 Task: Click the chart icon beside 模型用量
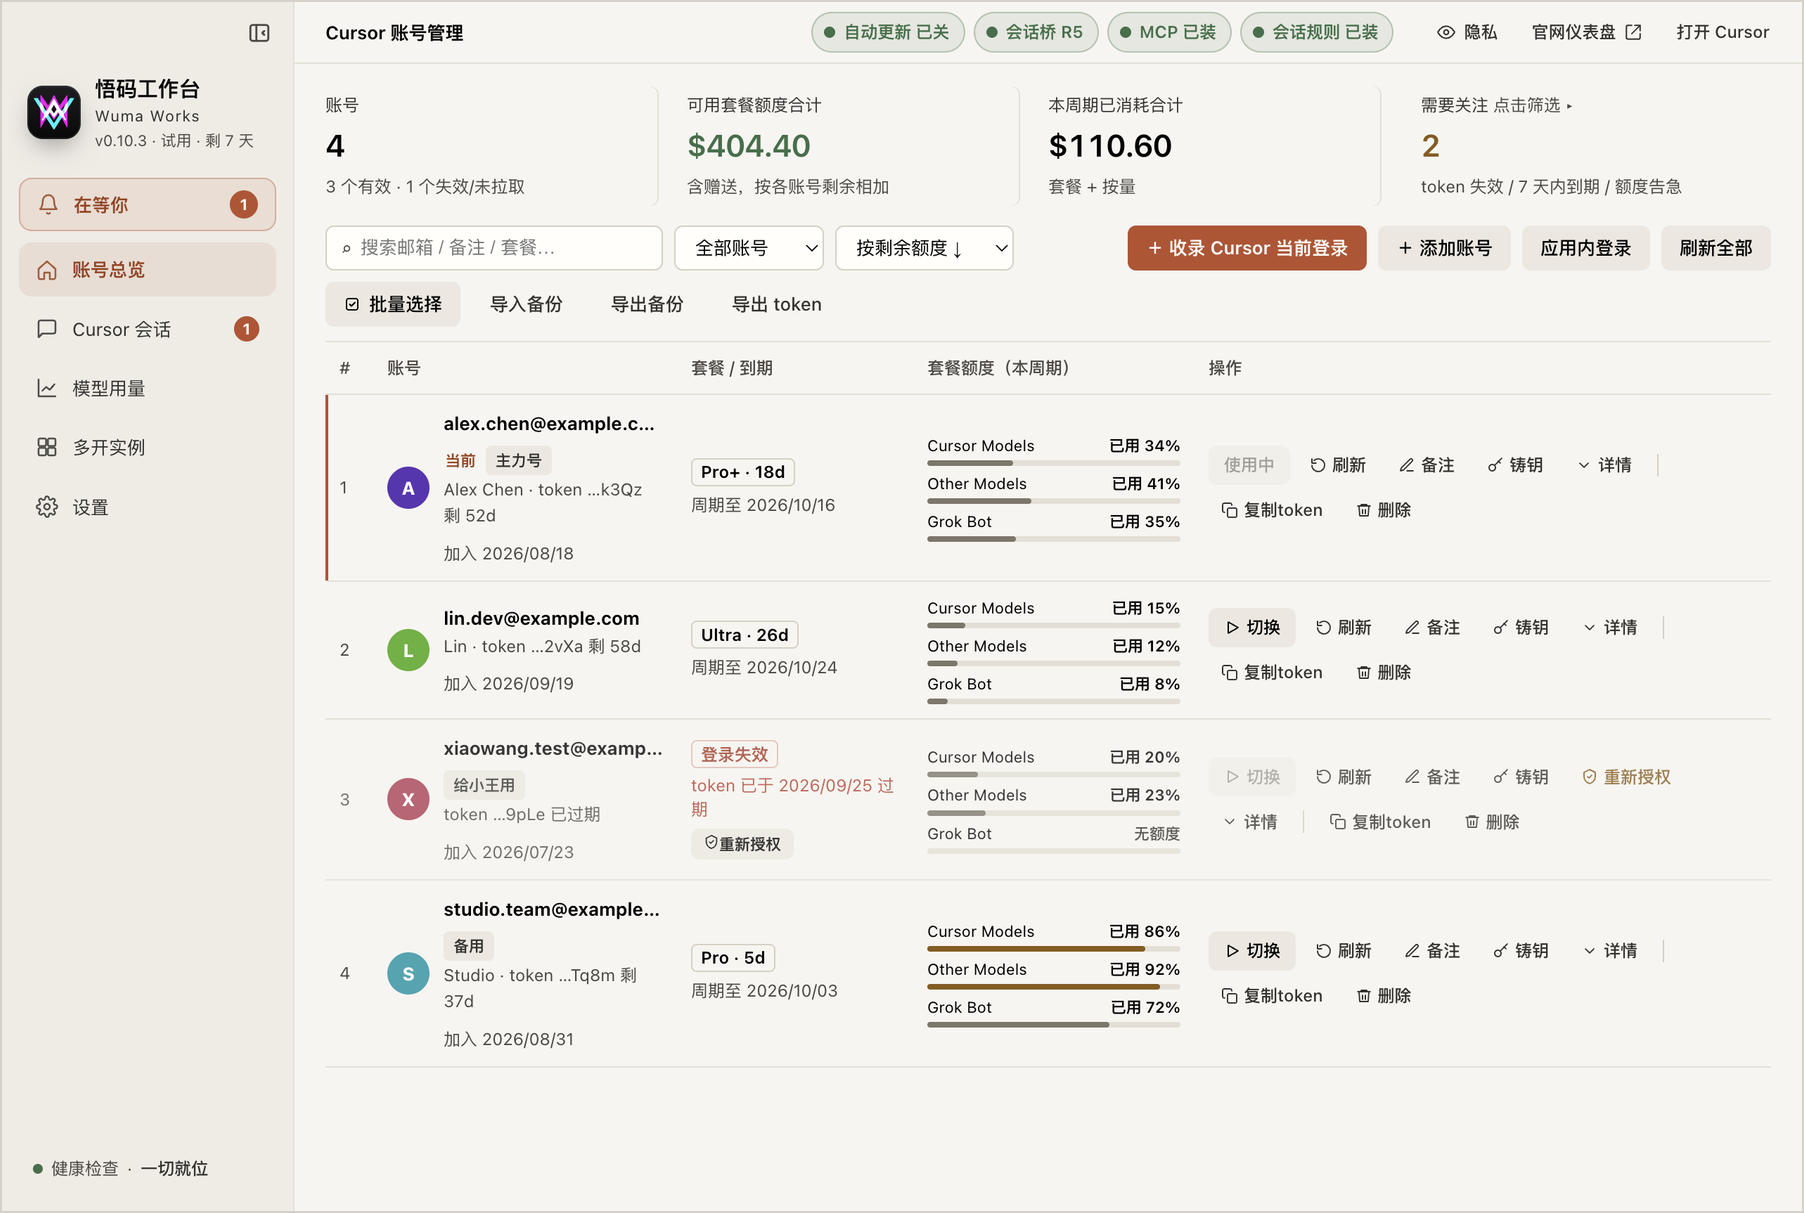(47, 388)
